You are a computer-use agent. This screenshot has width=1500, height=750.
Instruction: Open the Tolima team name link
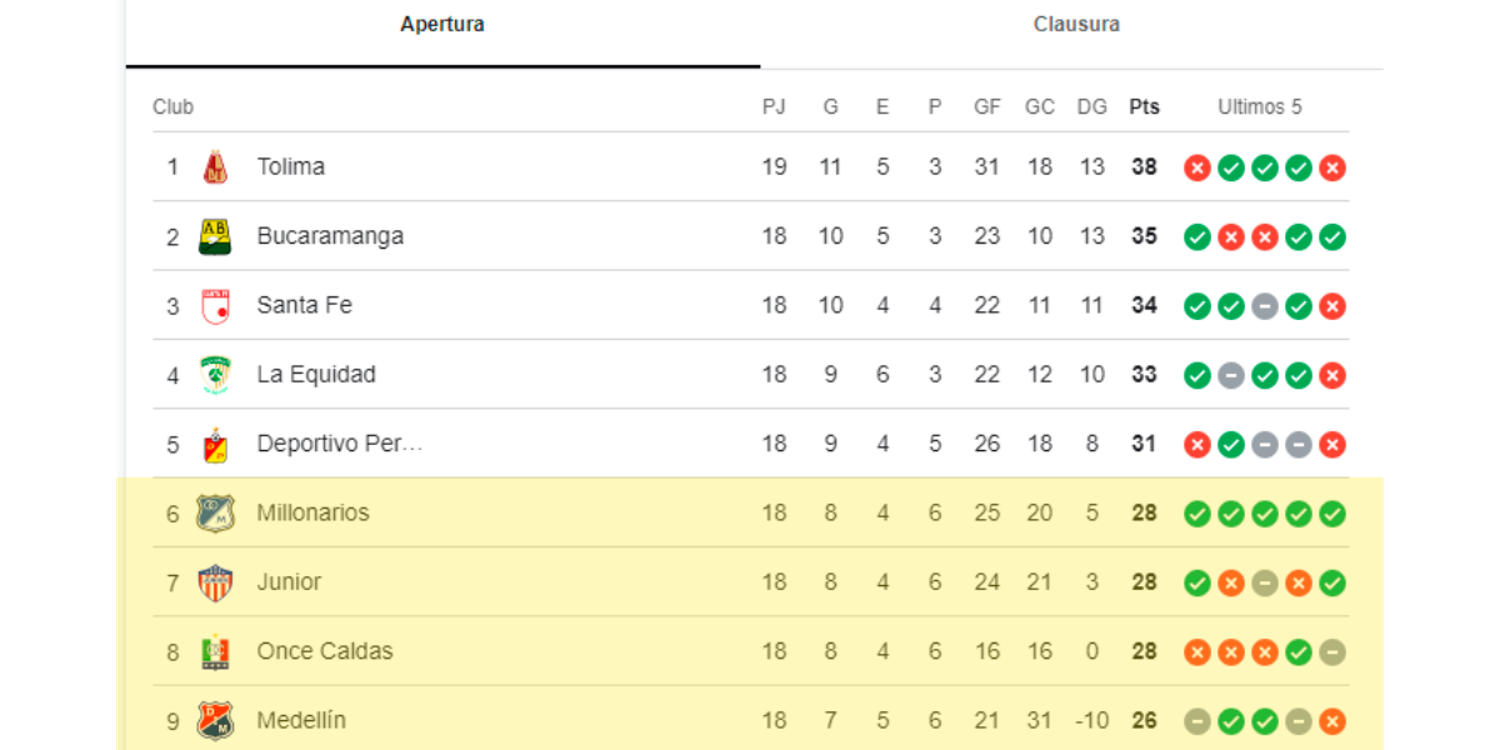291,167
